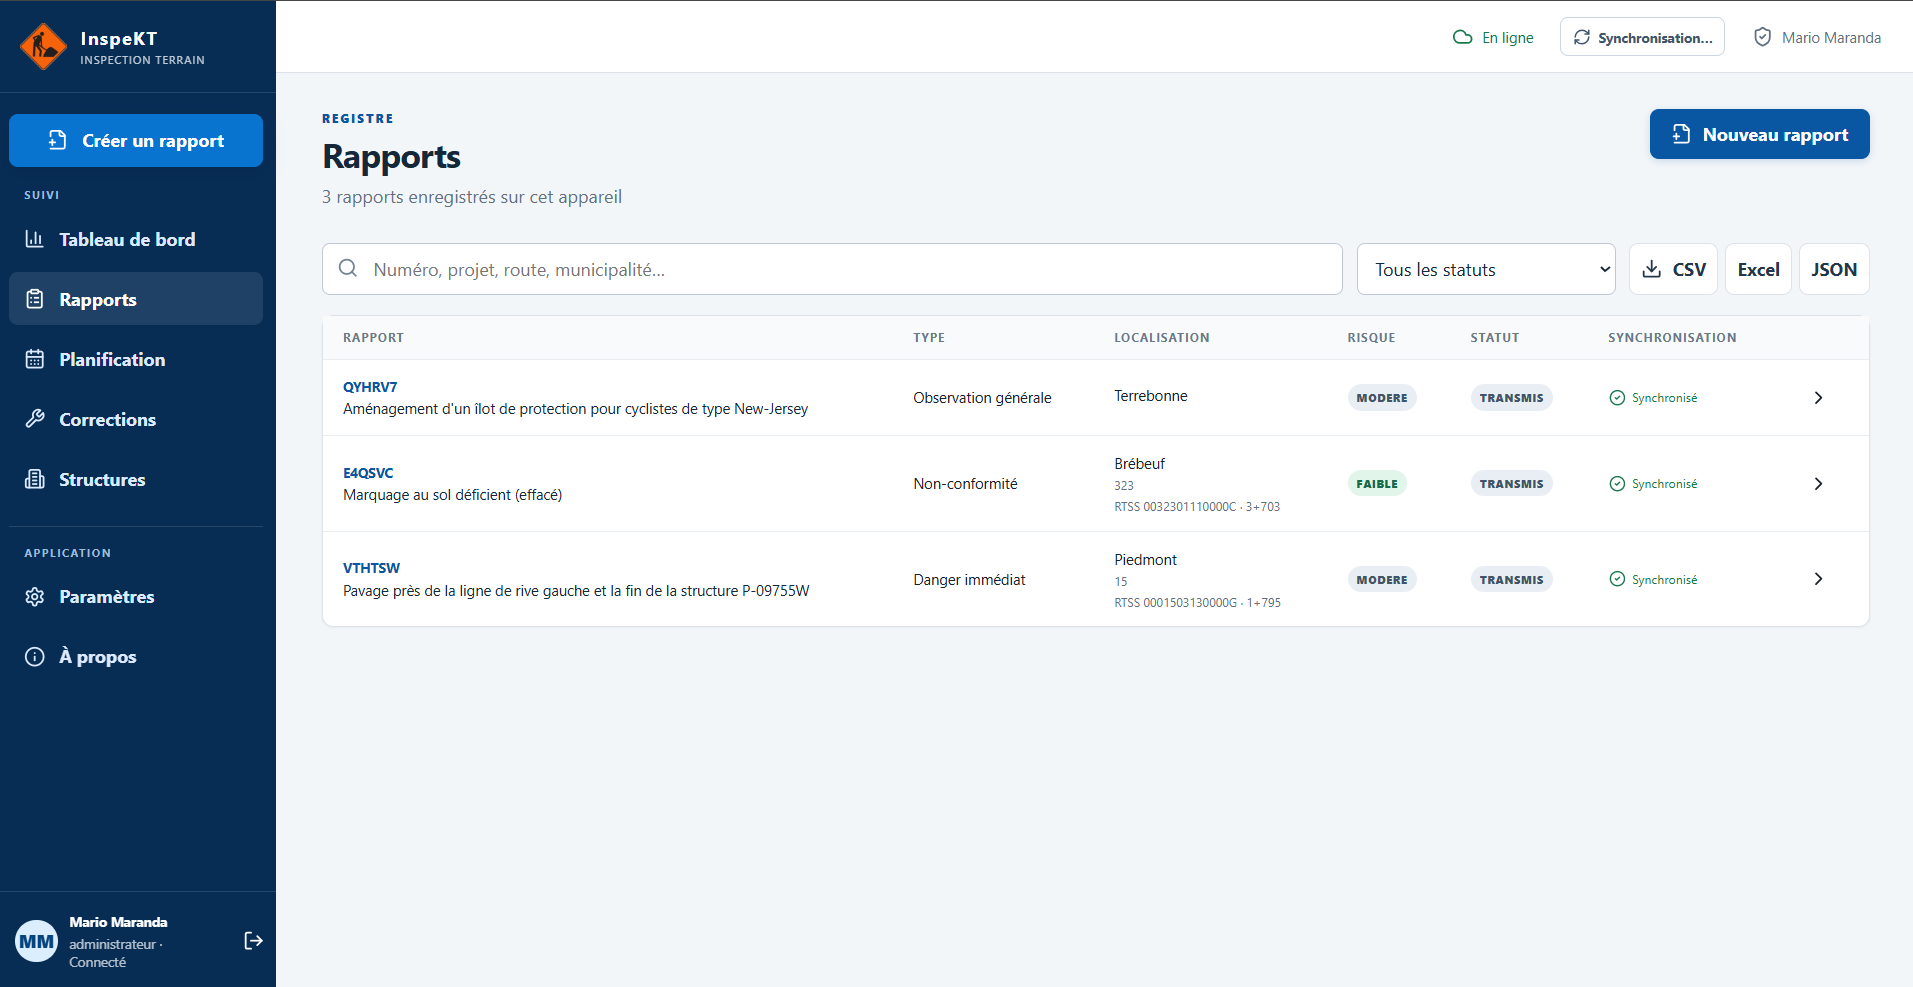The image size is (1913, 987).
Task: Open report E4QSVC link
Action: click(x=368, y=473)
